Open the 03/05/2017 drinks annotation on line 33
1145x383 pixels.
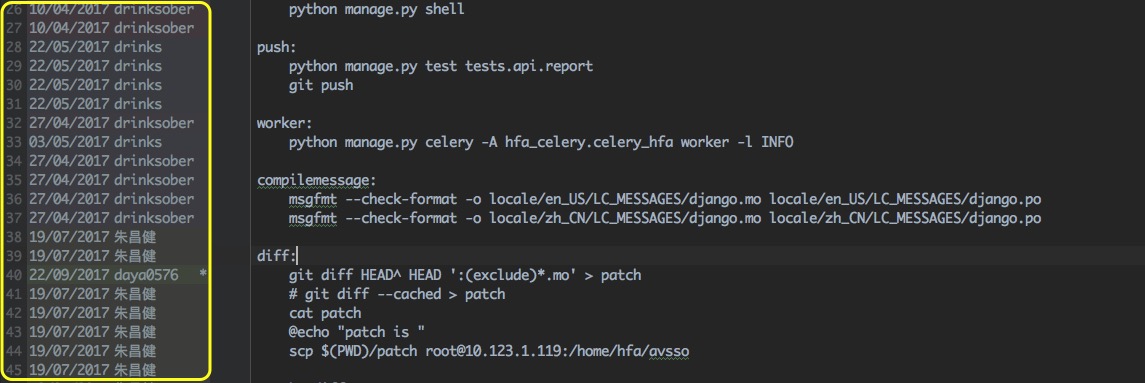tap(96, 142)
